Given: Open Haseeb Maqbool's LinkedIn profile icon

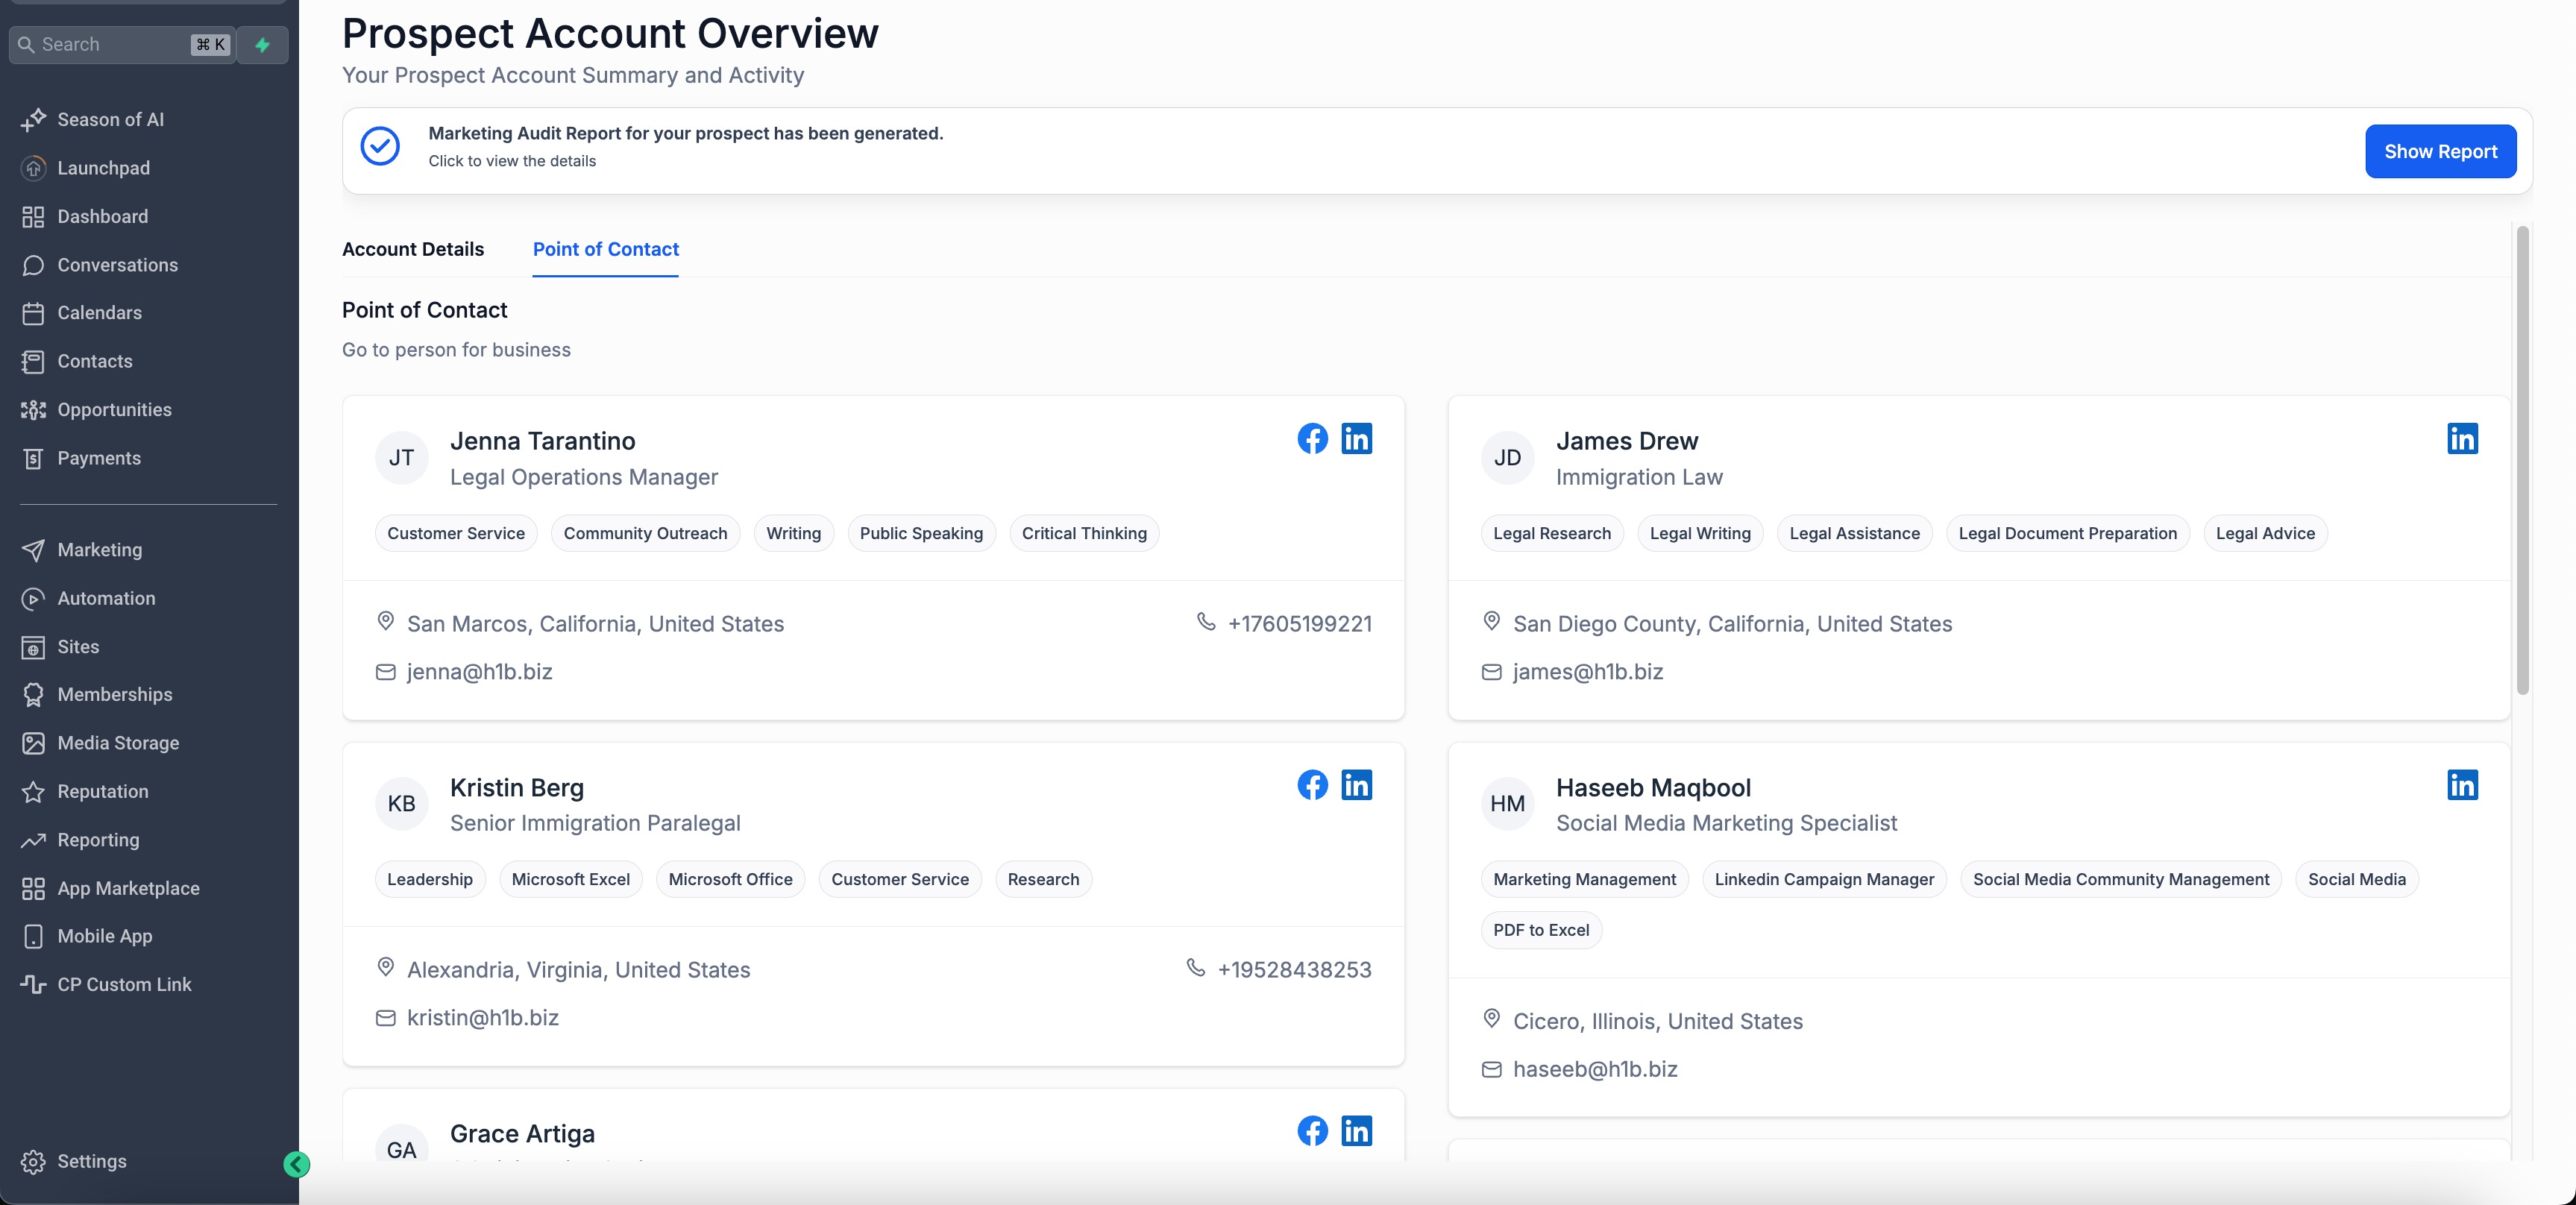Looking at the screenshot, I should [2462, 785].
